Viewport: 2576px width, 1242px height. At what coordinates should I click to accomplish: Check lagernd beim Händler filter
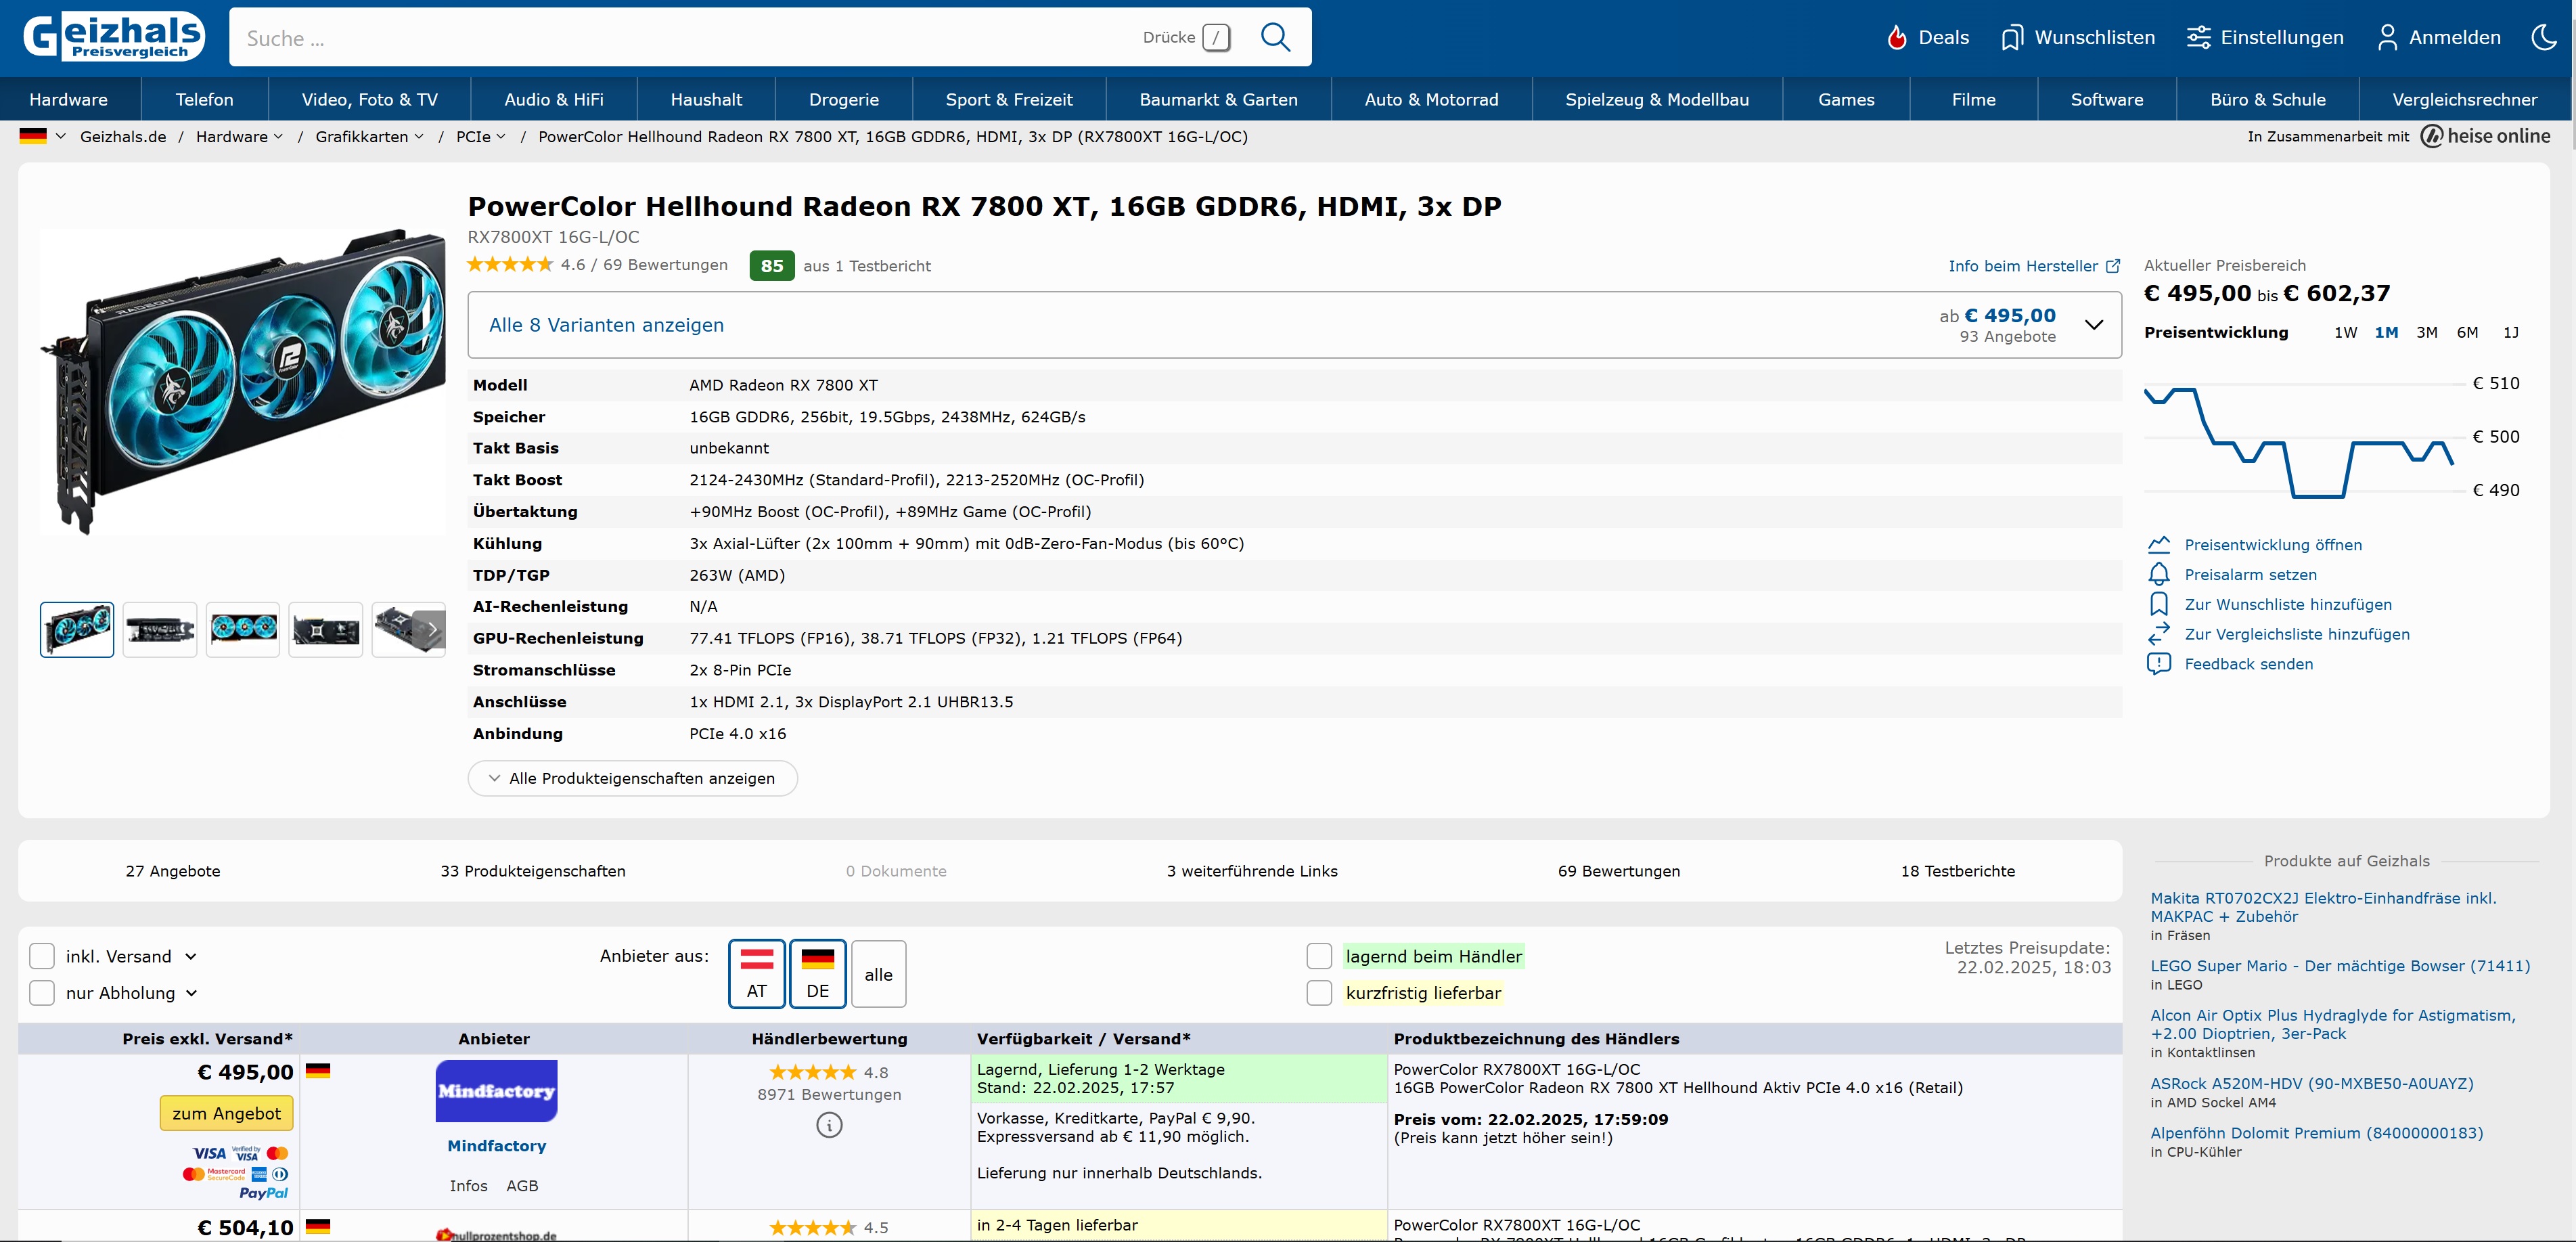[x=1319, y=956]
